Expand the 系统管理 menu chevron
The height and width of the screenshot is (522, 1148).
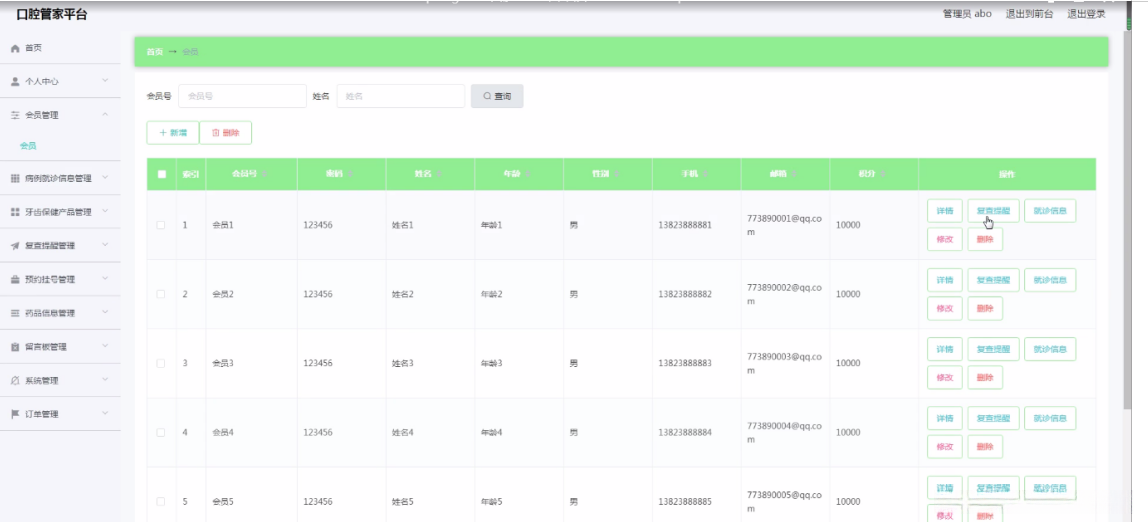coord(105,380)
